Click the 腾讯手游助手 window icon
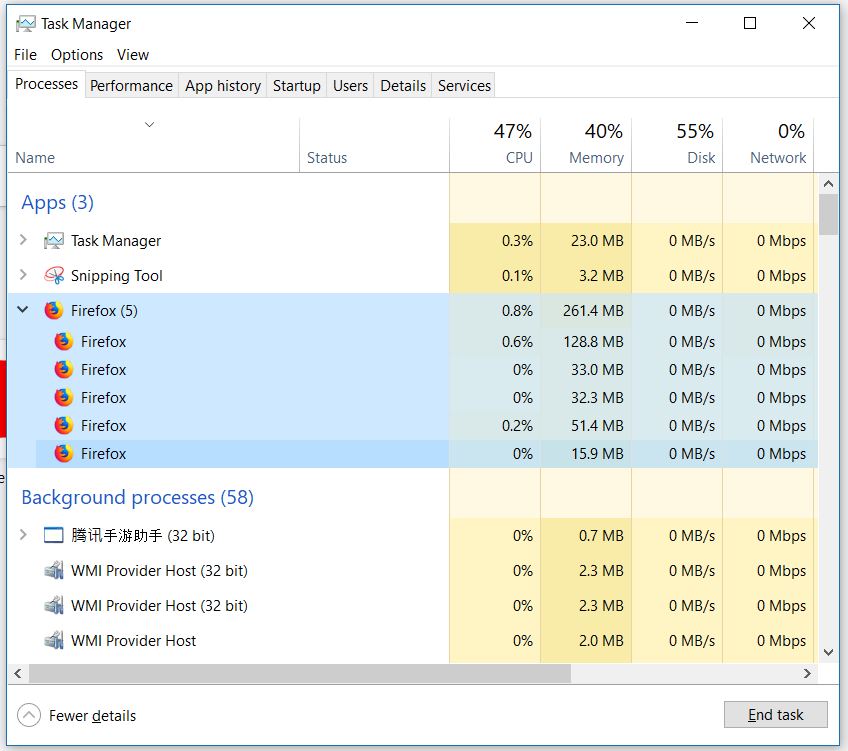The width and height of the screenshot is (848, 751). 54,535
